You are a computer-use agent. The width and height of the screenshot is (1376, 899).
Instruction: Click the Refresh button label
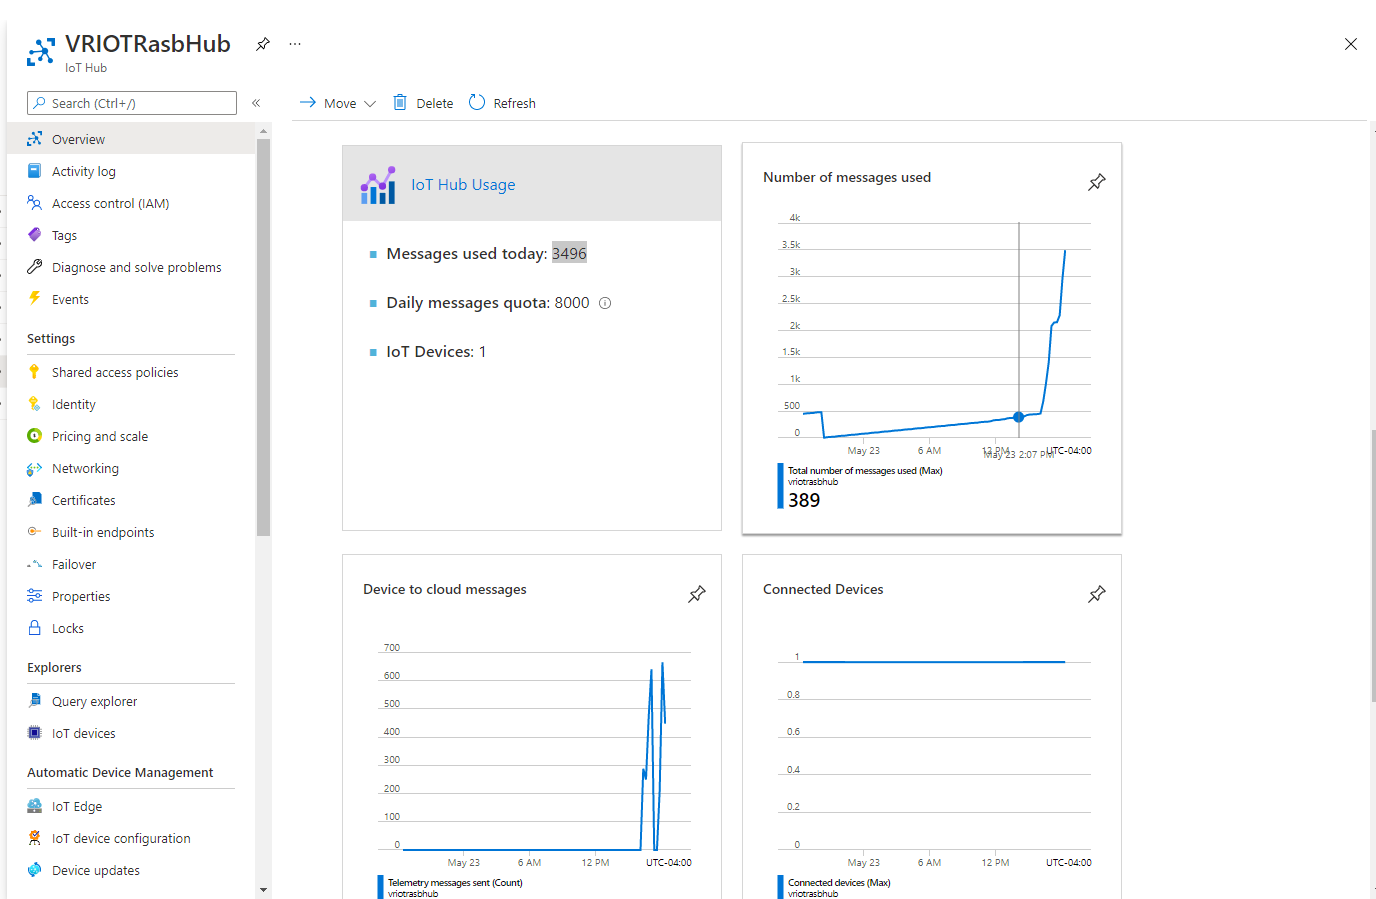point(514,103)
